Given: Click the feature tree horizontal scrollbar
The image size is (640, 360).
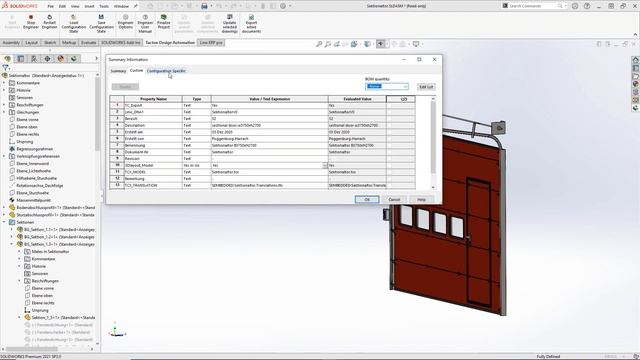Looking at the screenshot, I should click(x=31, y=349).
